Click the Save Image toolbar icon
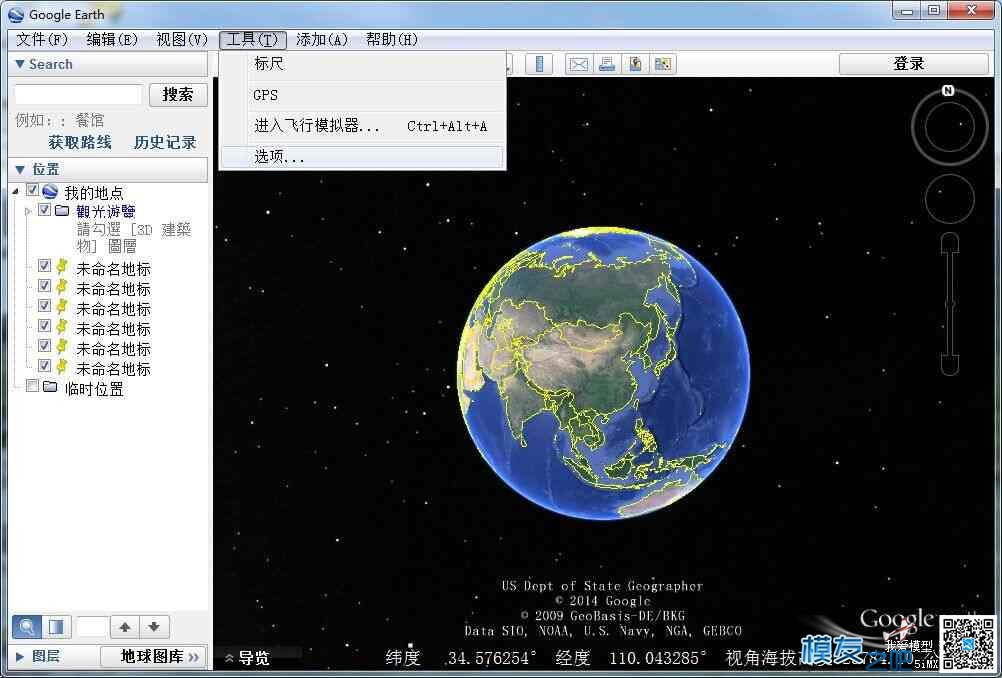The height and width of the screenshot is (678, 1002). [x=635, y=64]
